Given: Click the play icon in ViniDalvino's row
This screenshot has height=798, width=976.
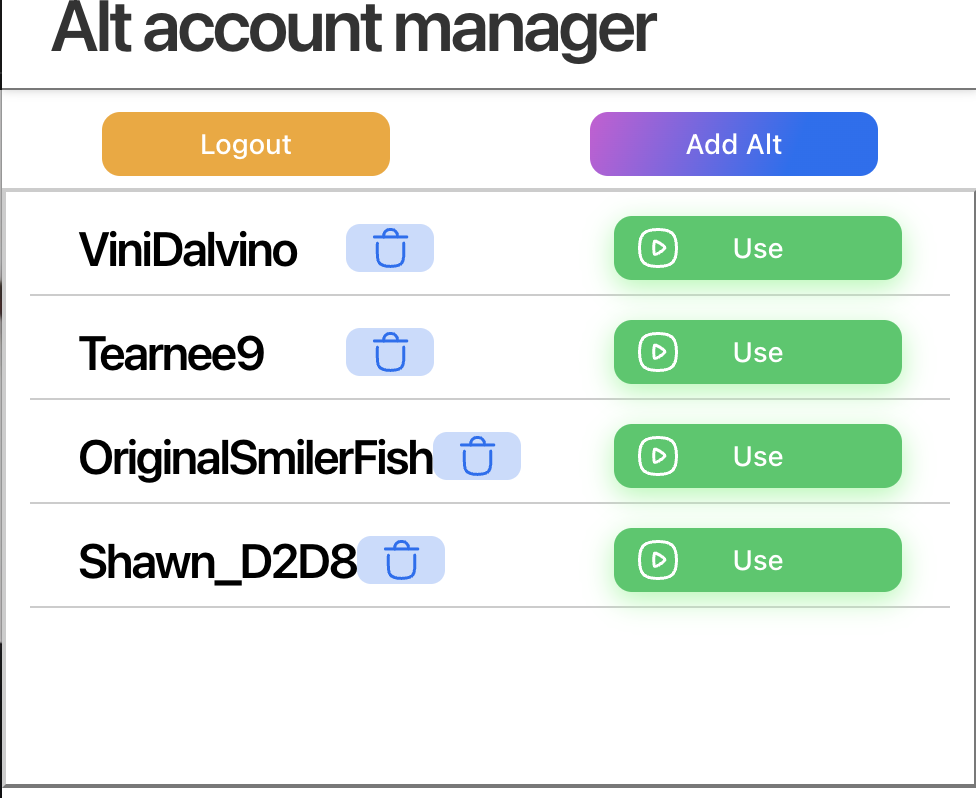Looking at the screenshot, I should point(658,248).
